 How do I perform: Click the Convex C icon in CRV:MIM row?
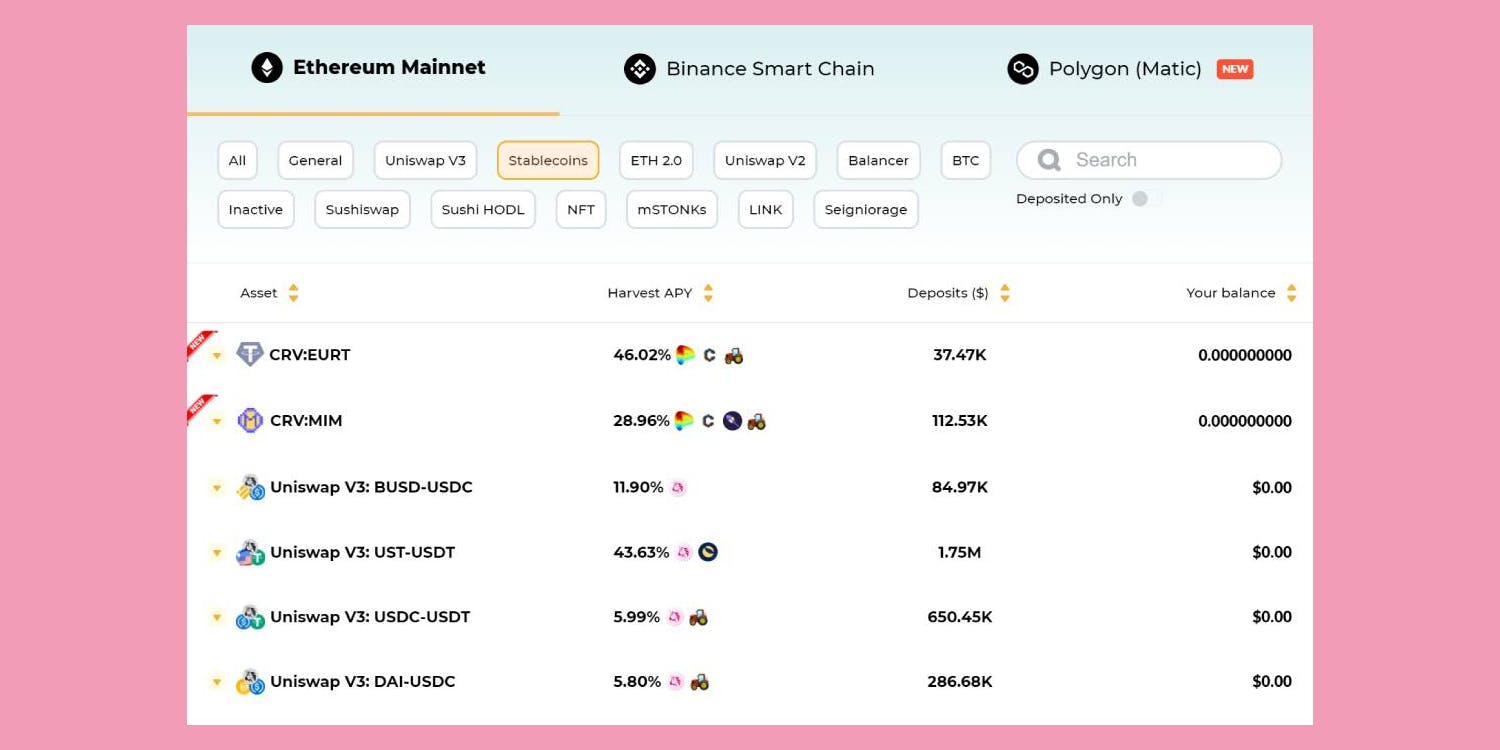(708, 421)
